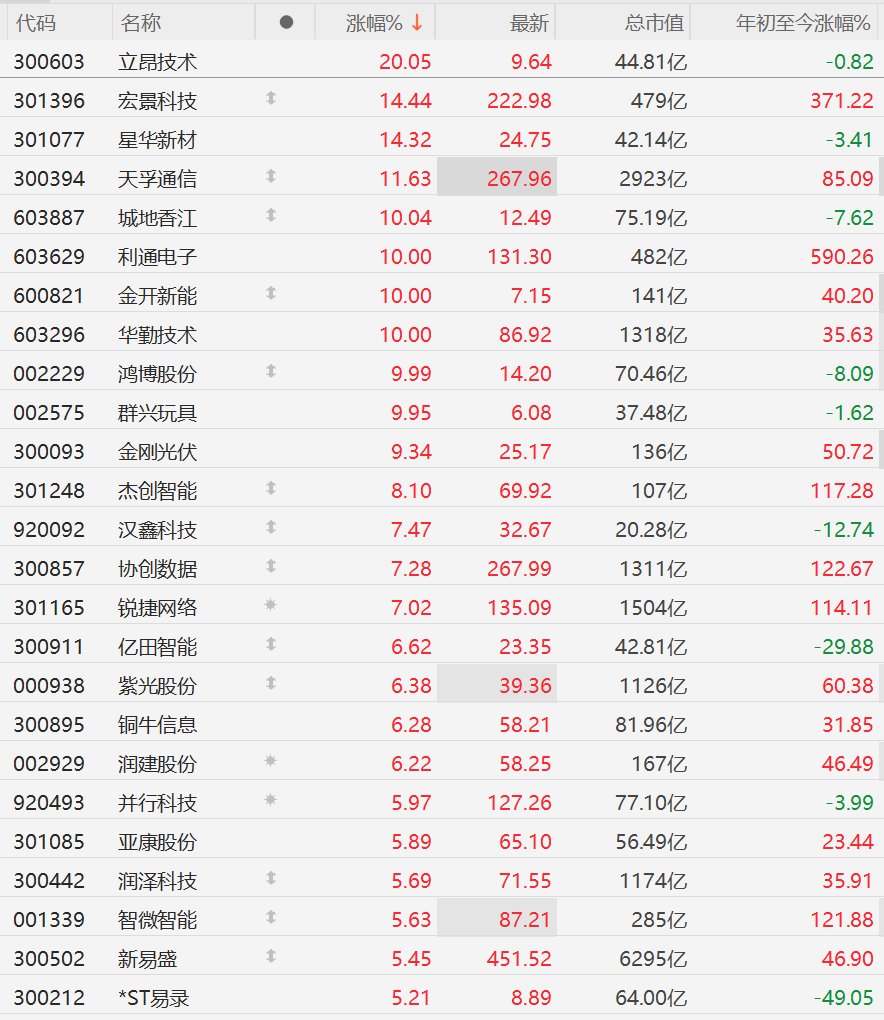Select stock code 300603
The height and width of the screenshot is (1020, 884).
49,62
